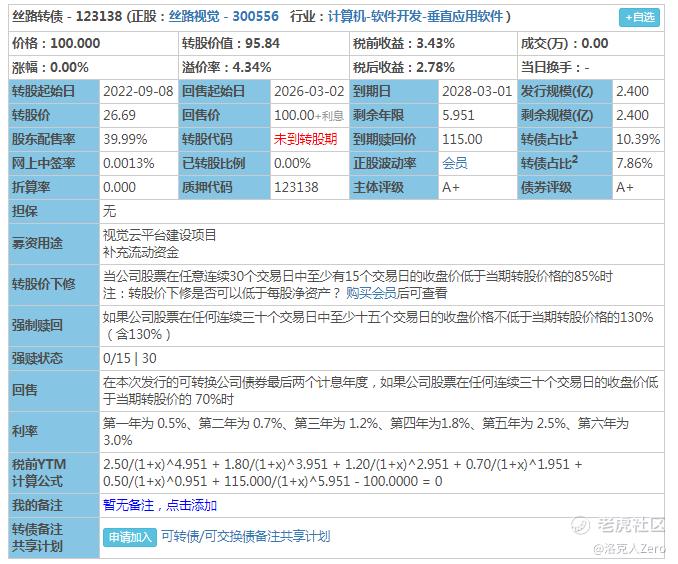678x564 pixels.
Task: Select the 转债占比2 value 7.86%
Action: tap(634, 163)
